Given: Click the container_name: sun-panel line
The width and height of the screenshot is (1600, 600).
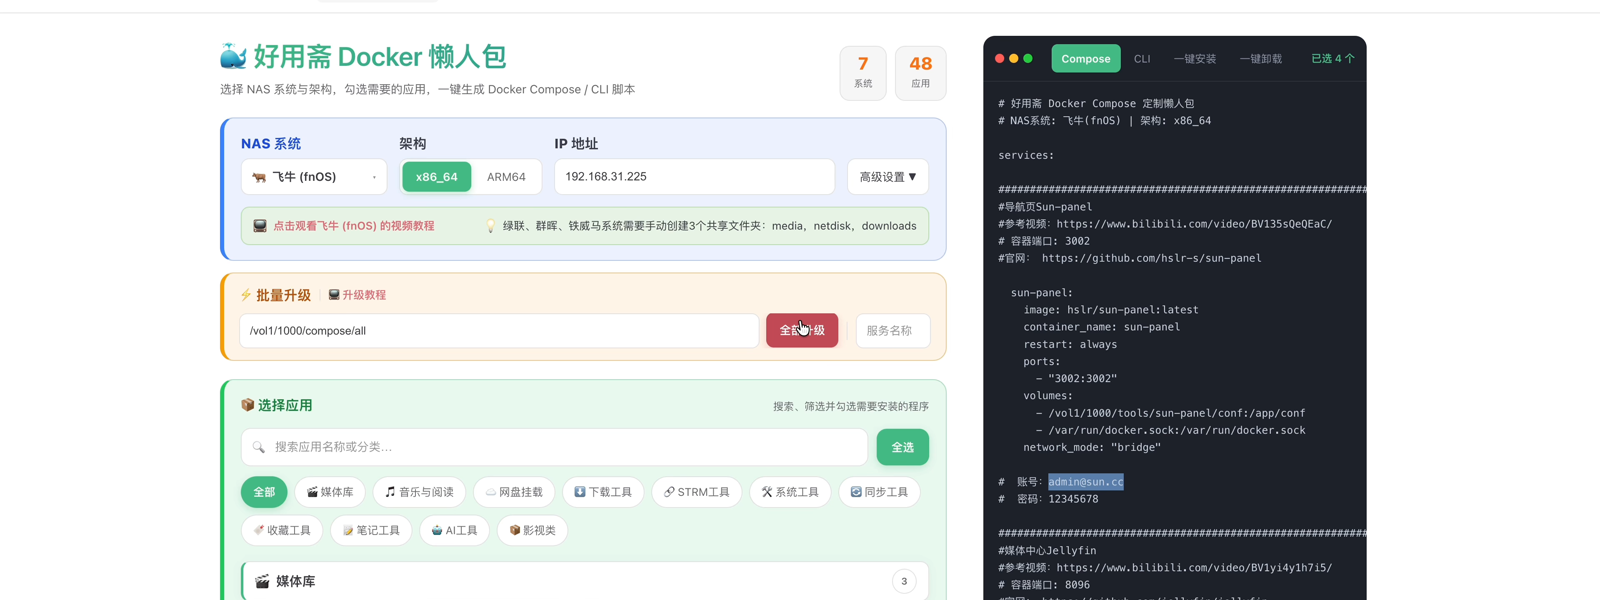Looking at the screenshot, I should (x=1101, y=327).
